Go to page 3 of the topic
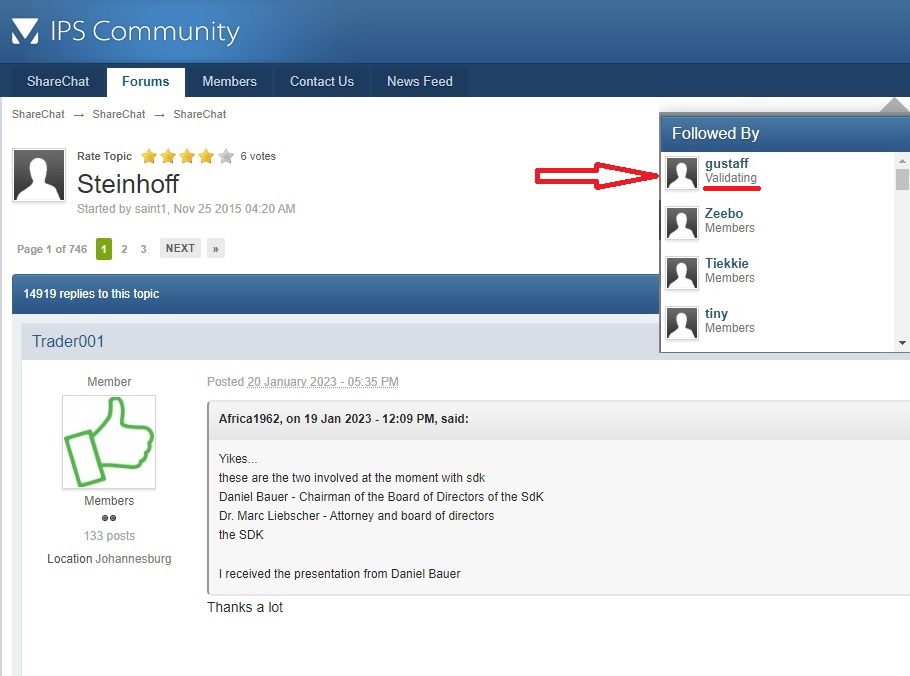This screenshot has width=910, height=676. 143,249
